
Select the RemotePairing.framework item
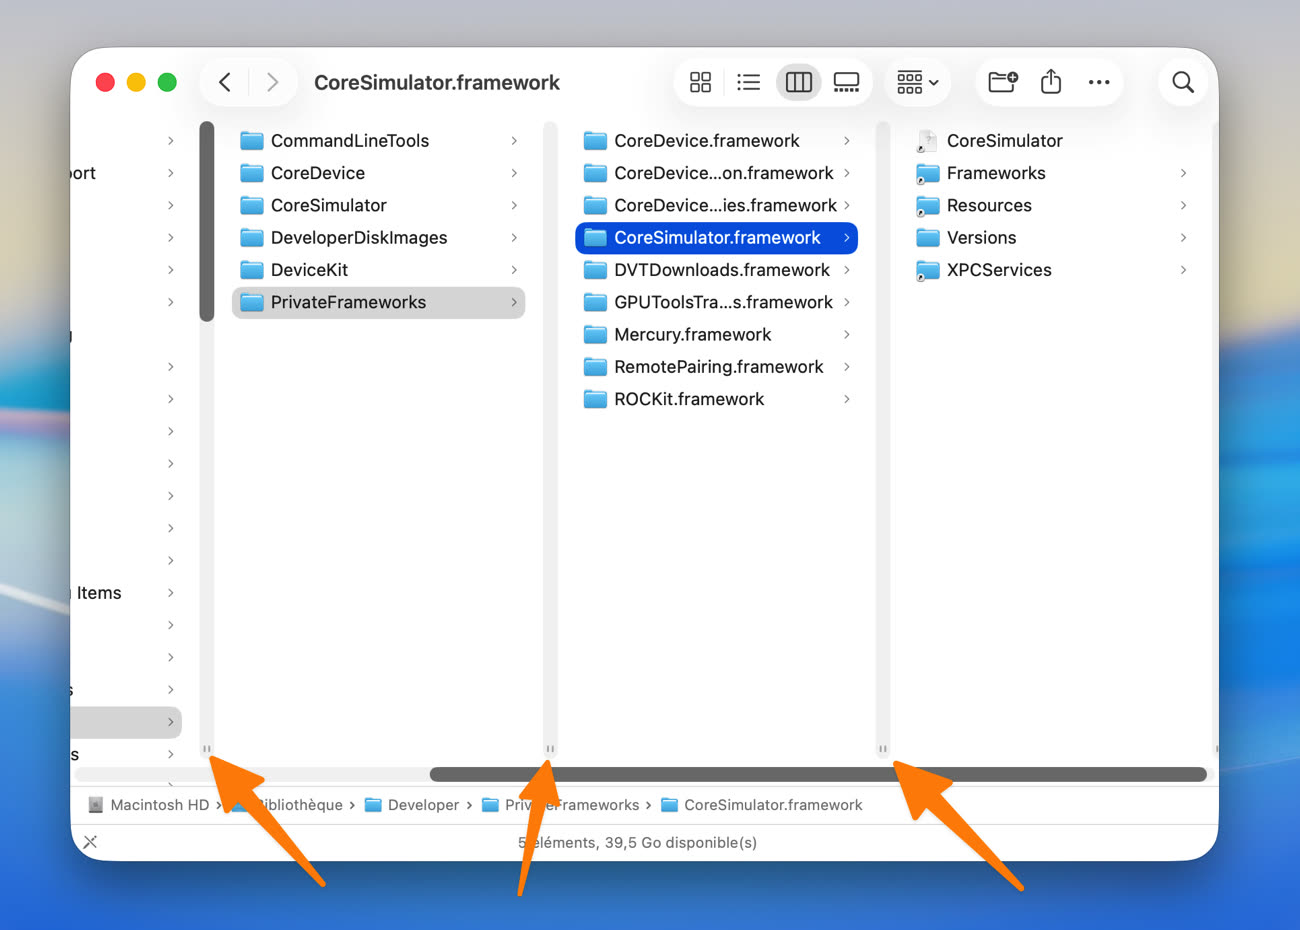tap(718, 367)
